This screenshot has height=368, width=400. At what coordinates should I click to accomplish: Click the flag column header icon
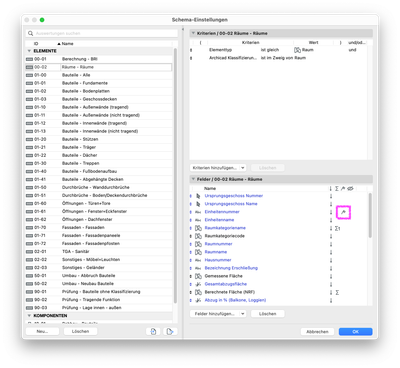click(343, 189)
